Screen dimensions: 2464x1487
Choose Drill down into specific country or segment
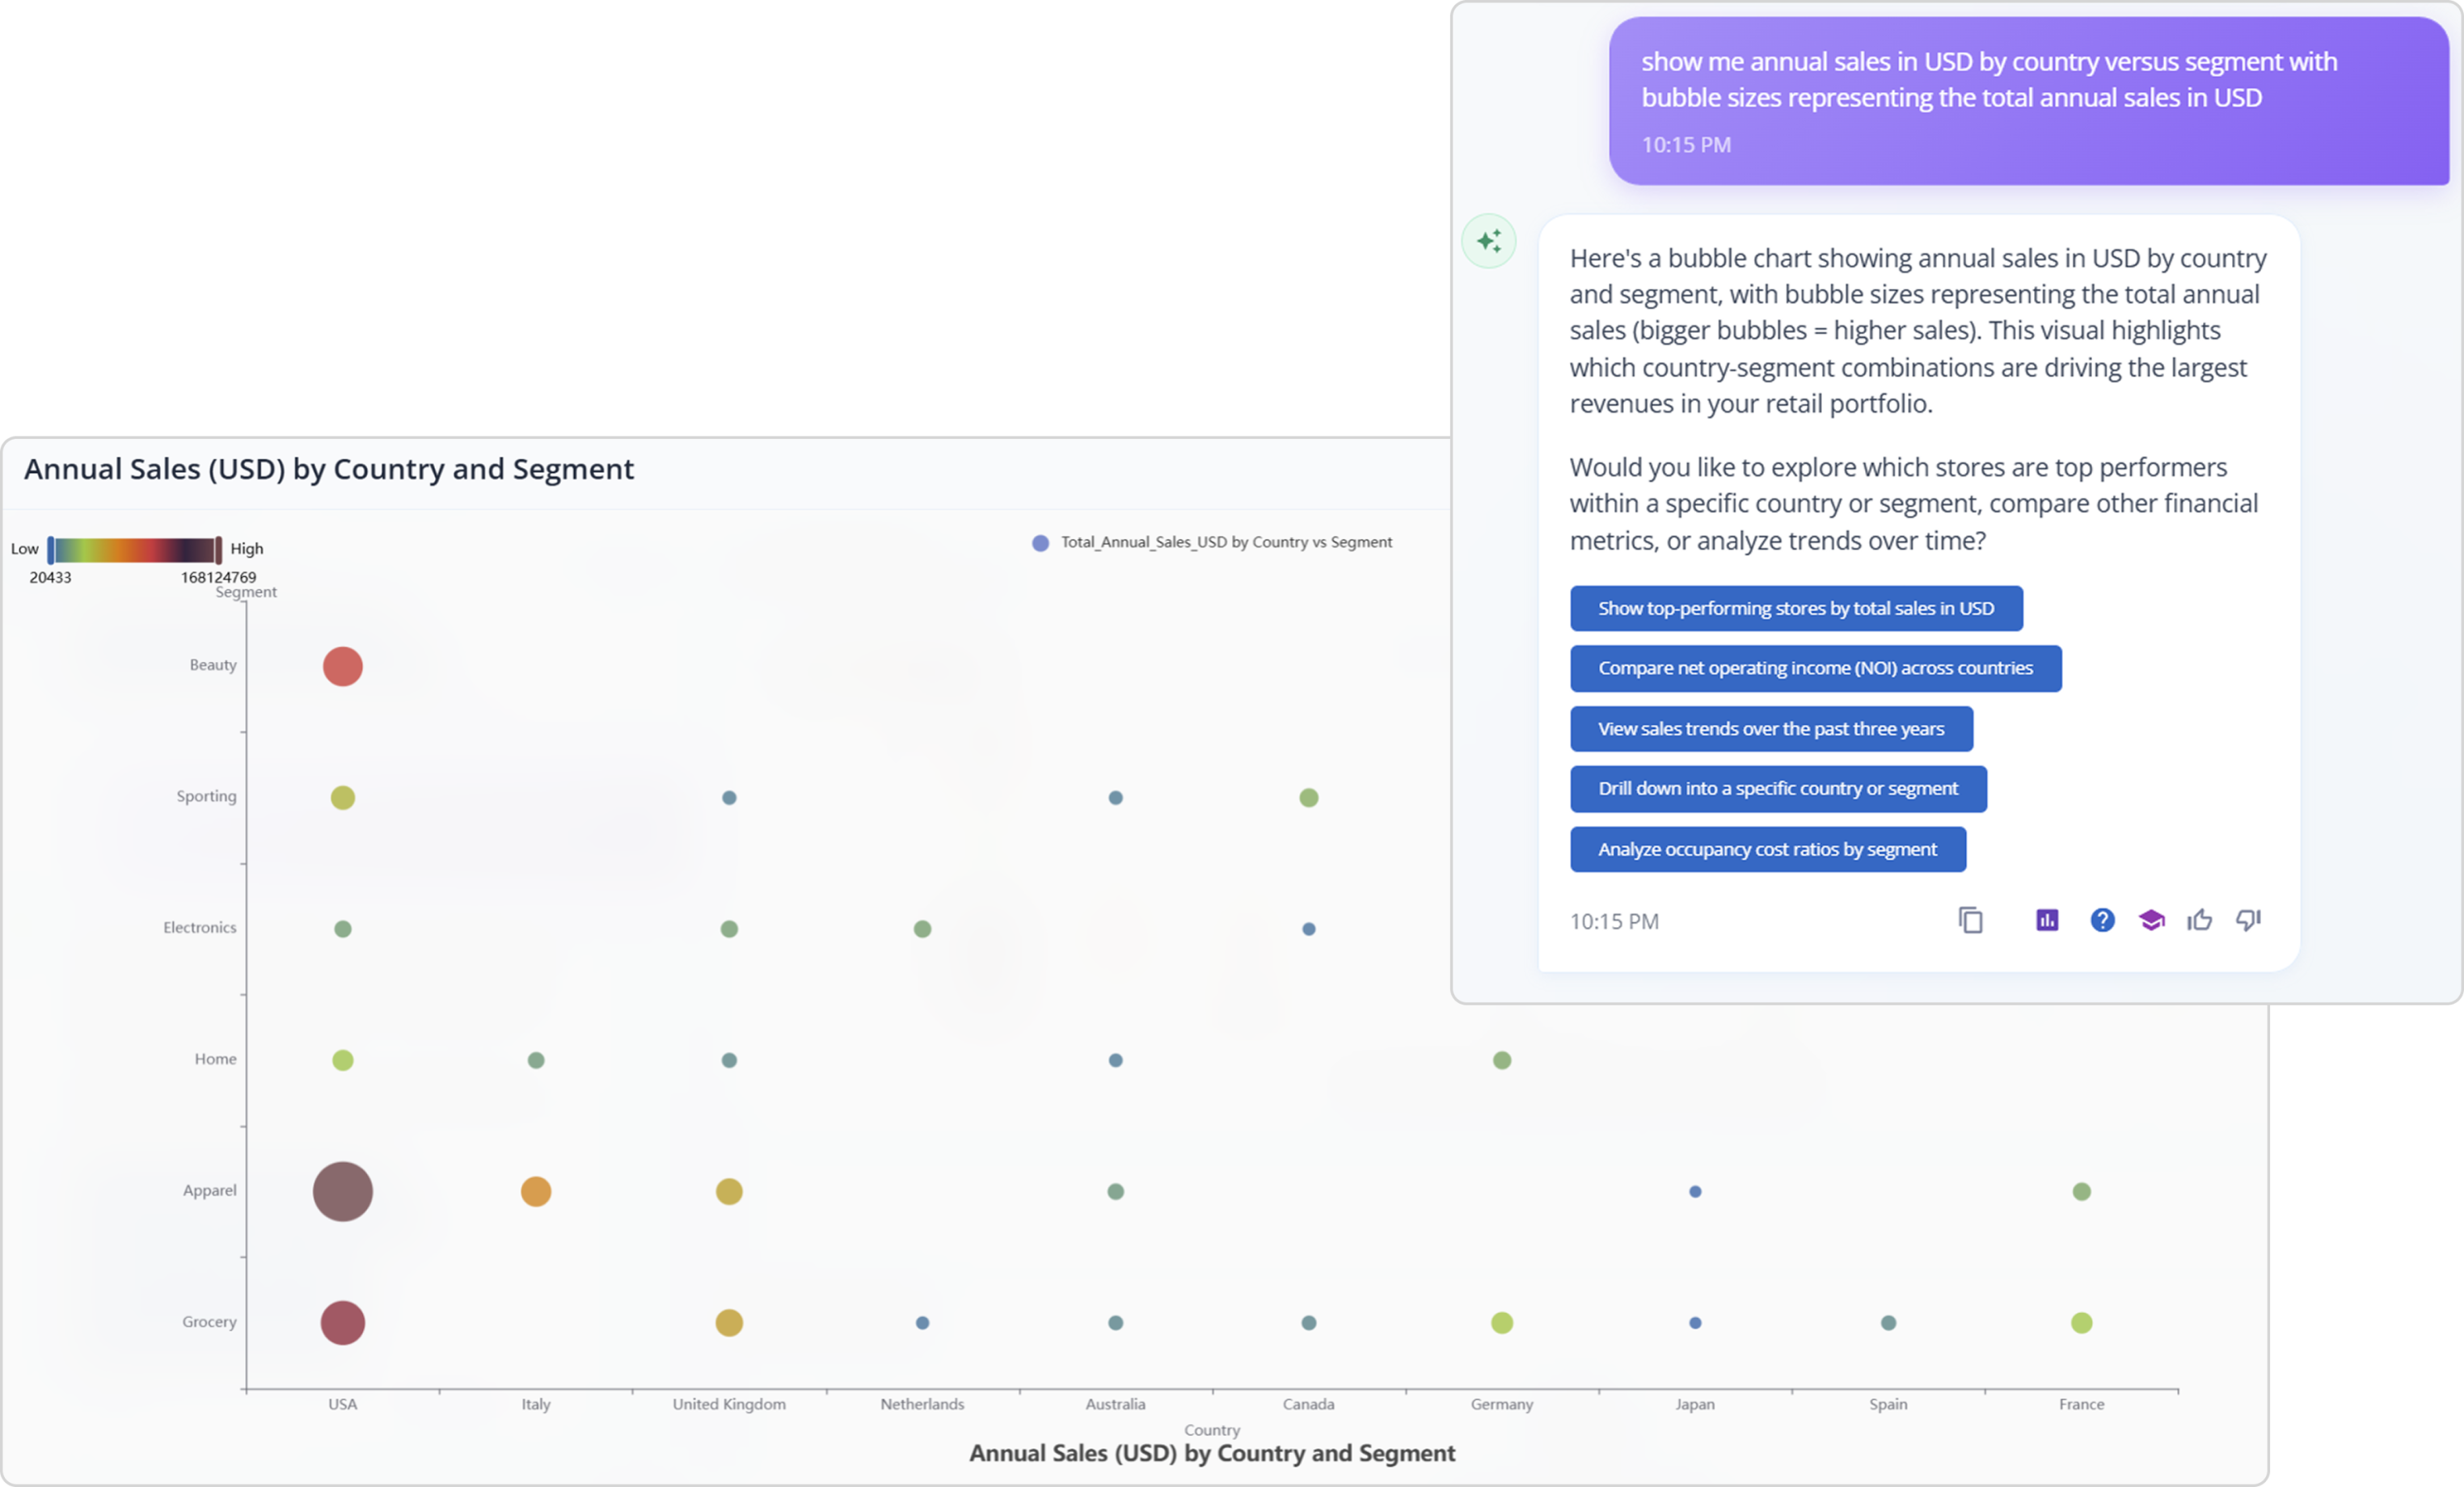1777,789
